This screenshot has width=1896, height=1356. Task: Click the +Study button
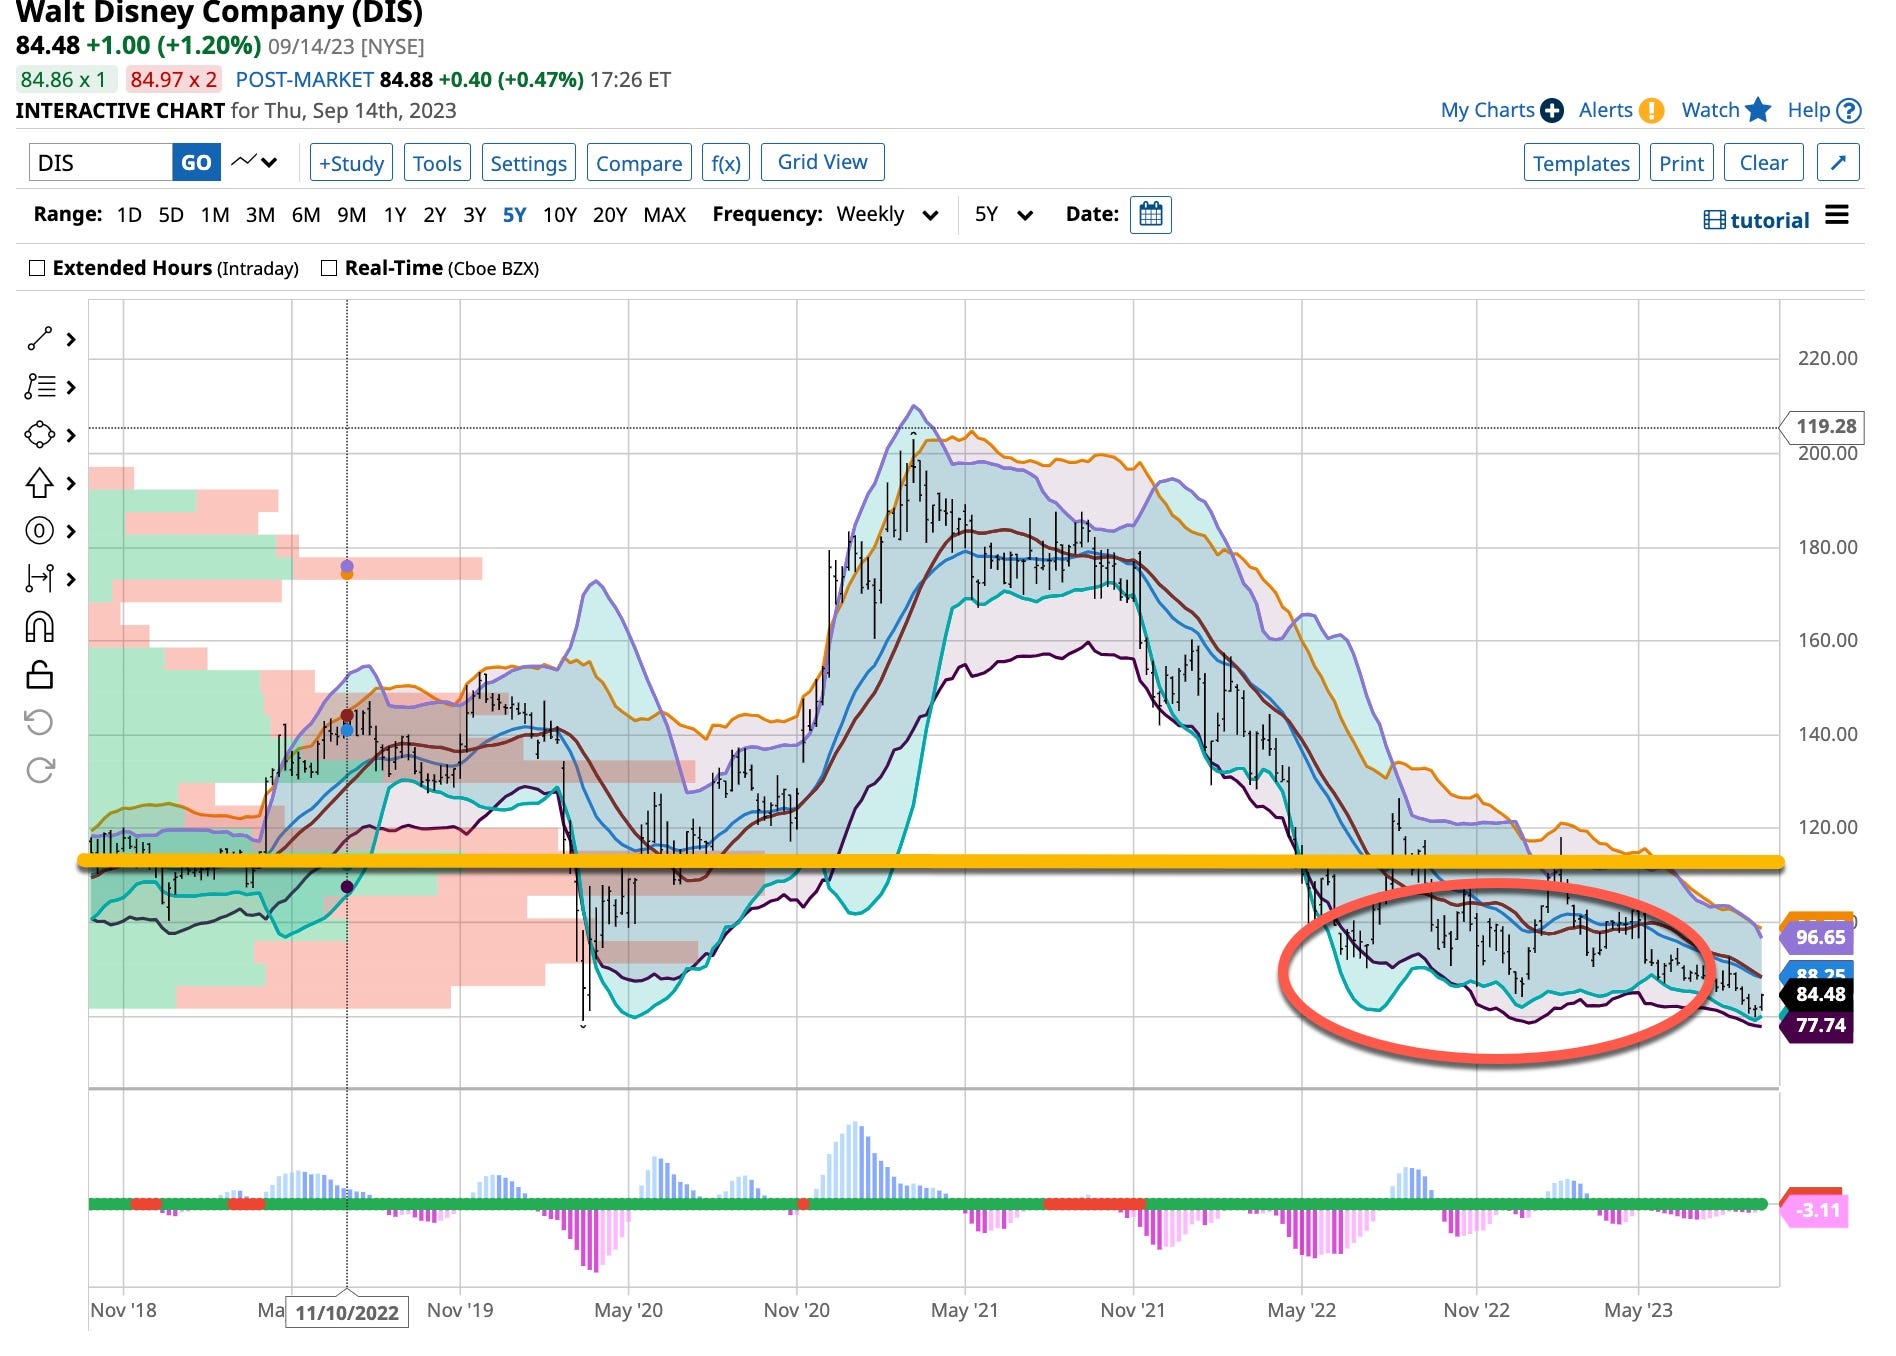coord(351,163)
